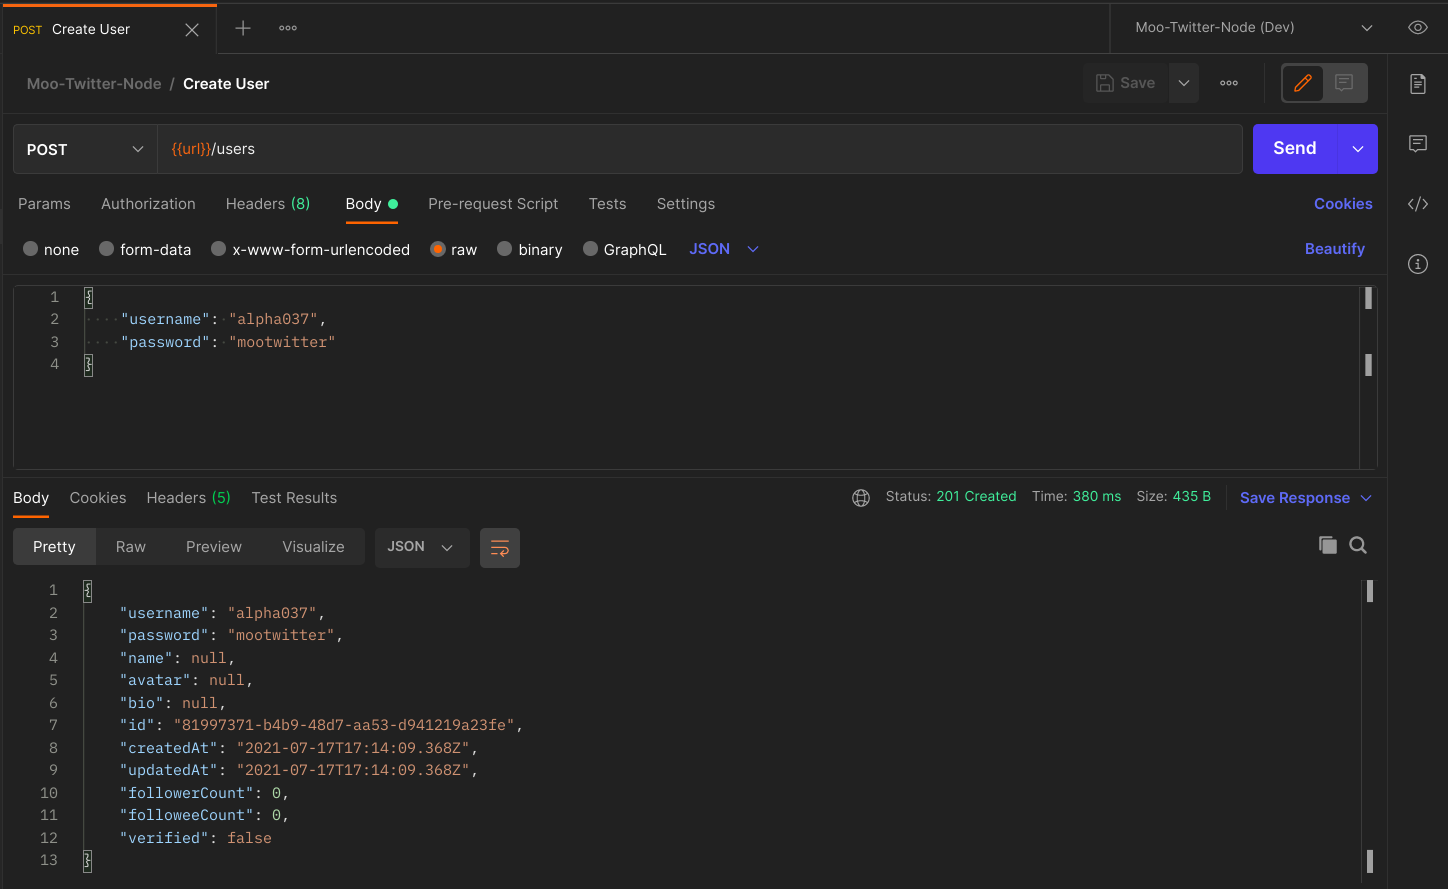Click the request URL field
The image size is (1448, 889).
coord(700,149)
